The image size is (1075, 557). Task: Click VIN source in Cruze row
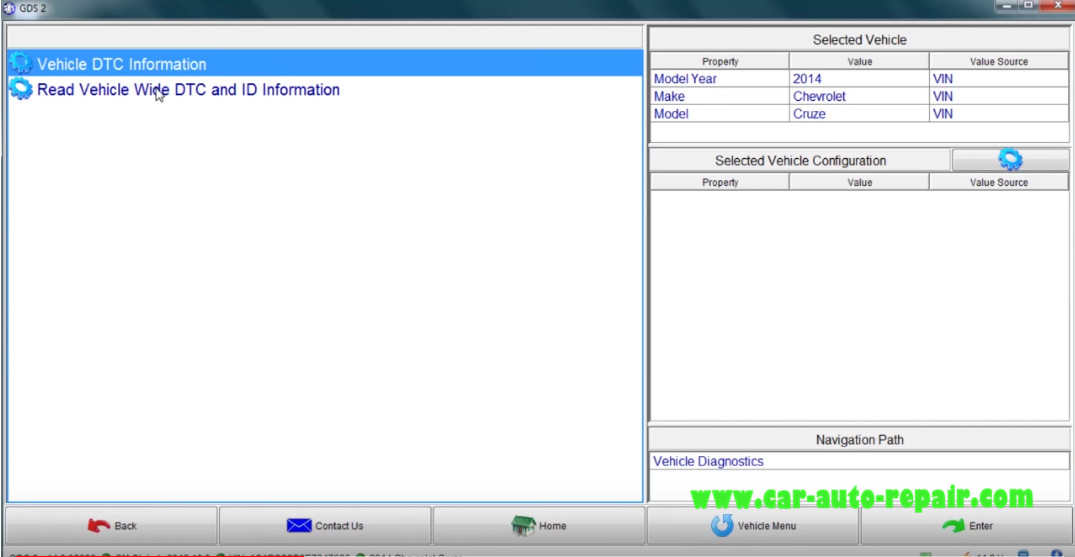(999, 114)
